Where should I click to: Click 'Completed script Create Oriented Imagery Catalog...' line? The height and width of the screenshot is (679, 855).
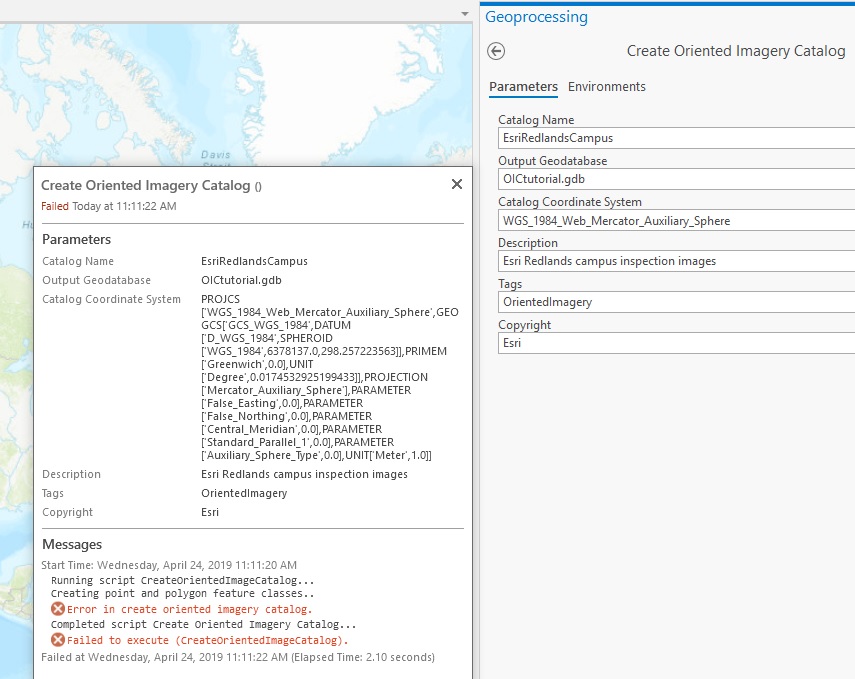(203, 624)
